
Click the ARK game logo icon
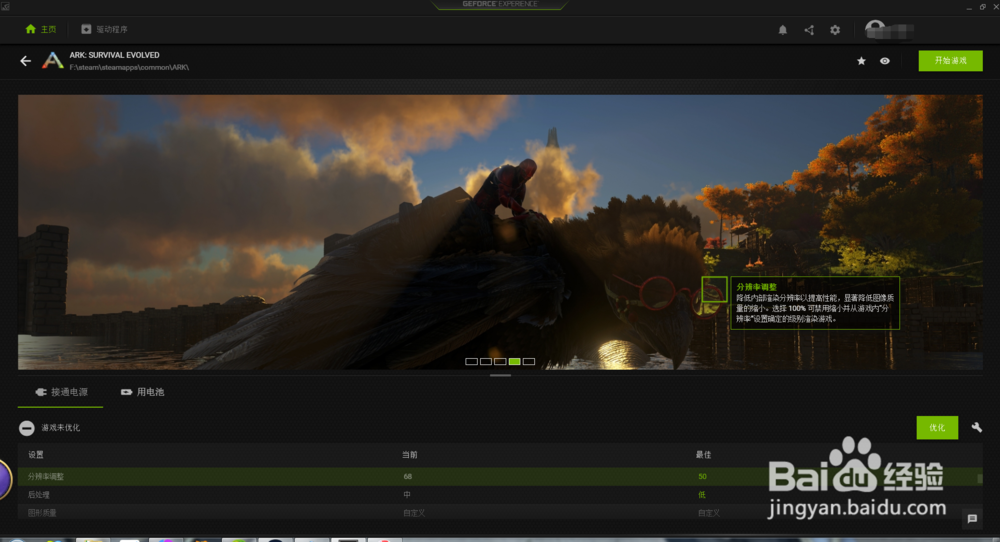pos(53,61)
